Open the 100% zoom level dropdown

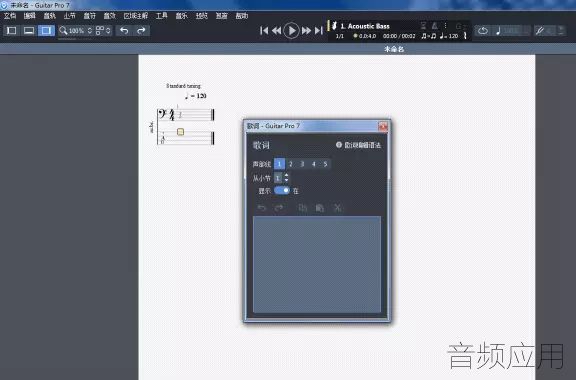(x=76, y=31)
